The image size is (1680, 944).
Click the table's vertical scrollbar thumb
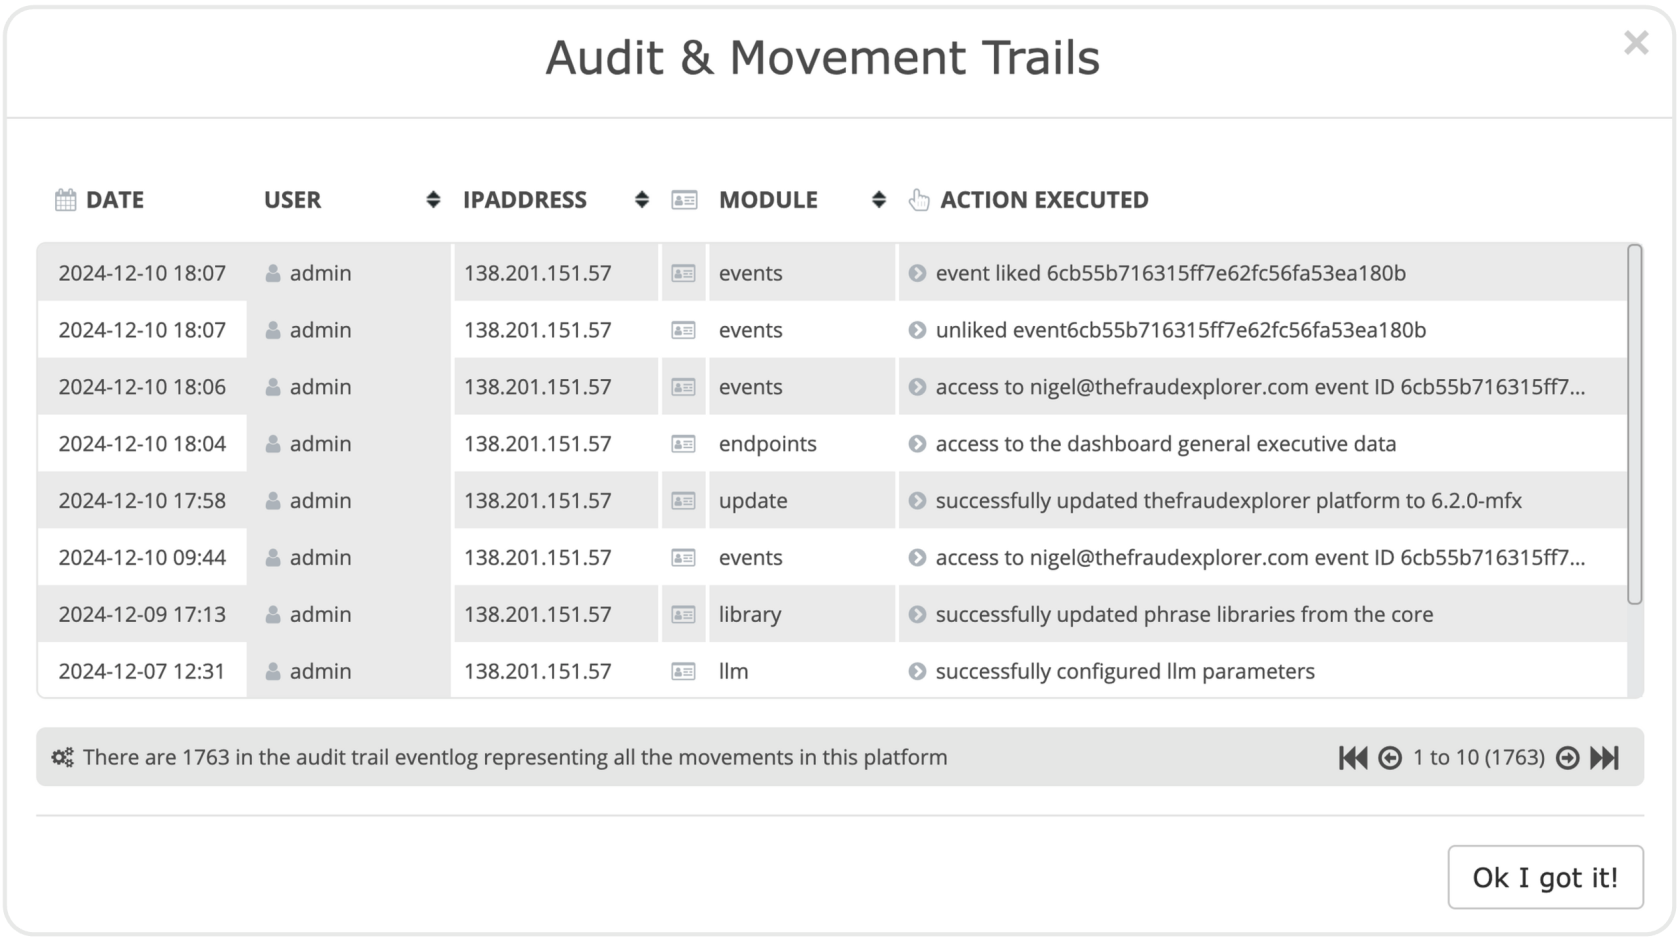(1635, 425)
